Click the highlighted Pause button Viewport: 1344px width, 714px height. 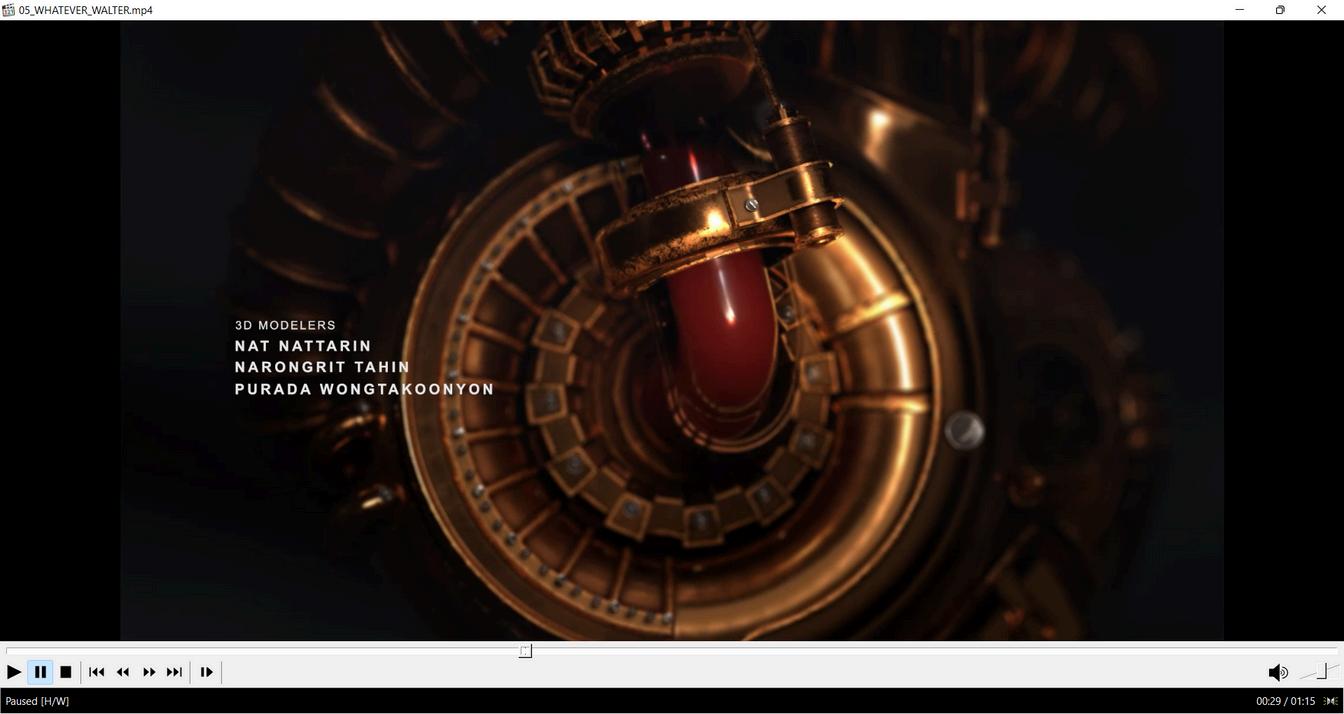pyautogui.click(x=40, y=672)
